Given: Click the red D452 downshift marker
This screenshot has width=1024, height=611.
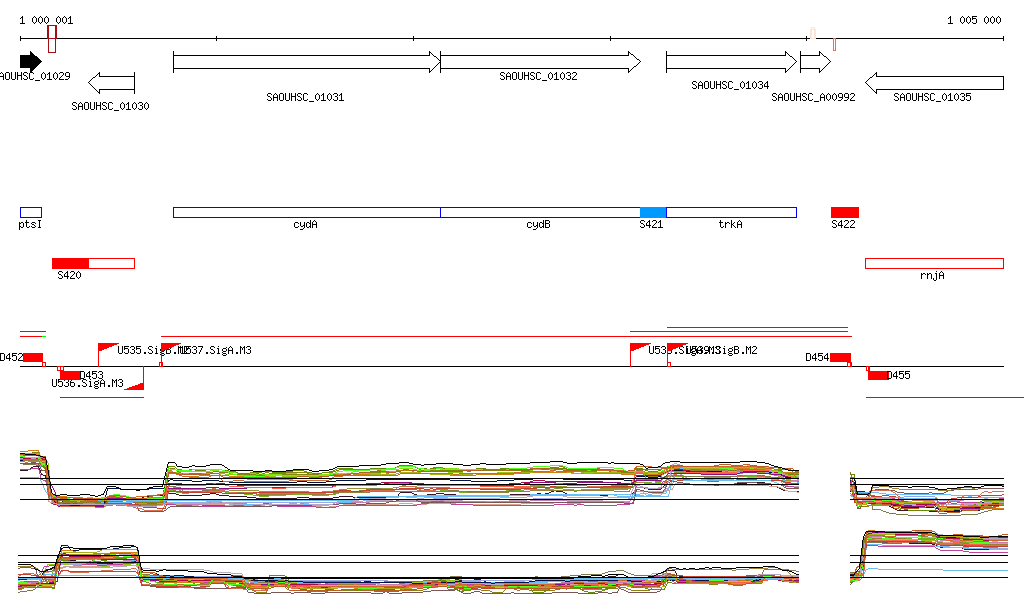Looking at the screenshot, I should coord(33,358).
